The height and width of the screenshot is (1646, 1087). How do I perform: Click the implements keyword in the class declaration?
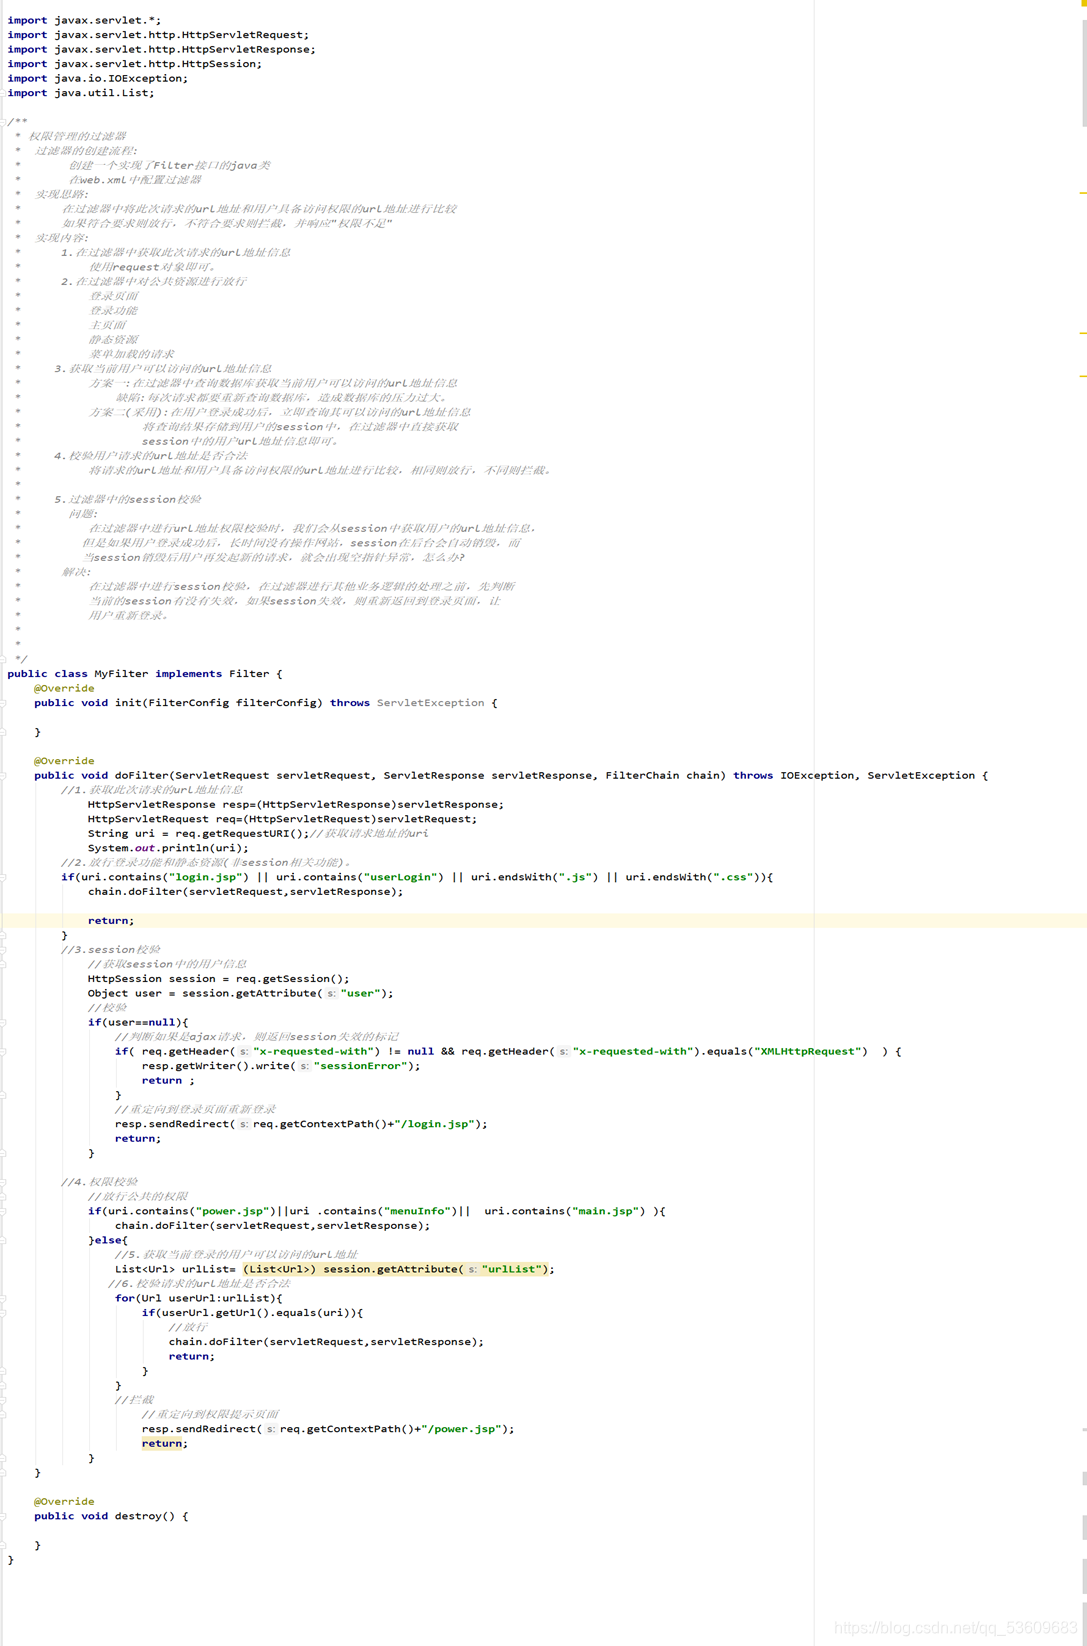coord(188,674)
